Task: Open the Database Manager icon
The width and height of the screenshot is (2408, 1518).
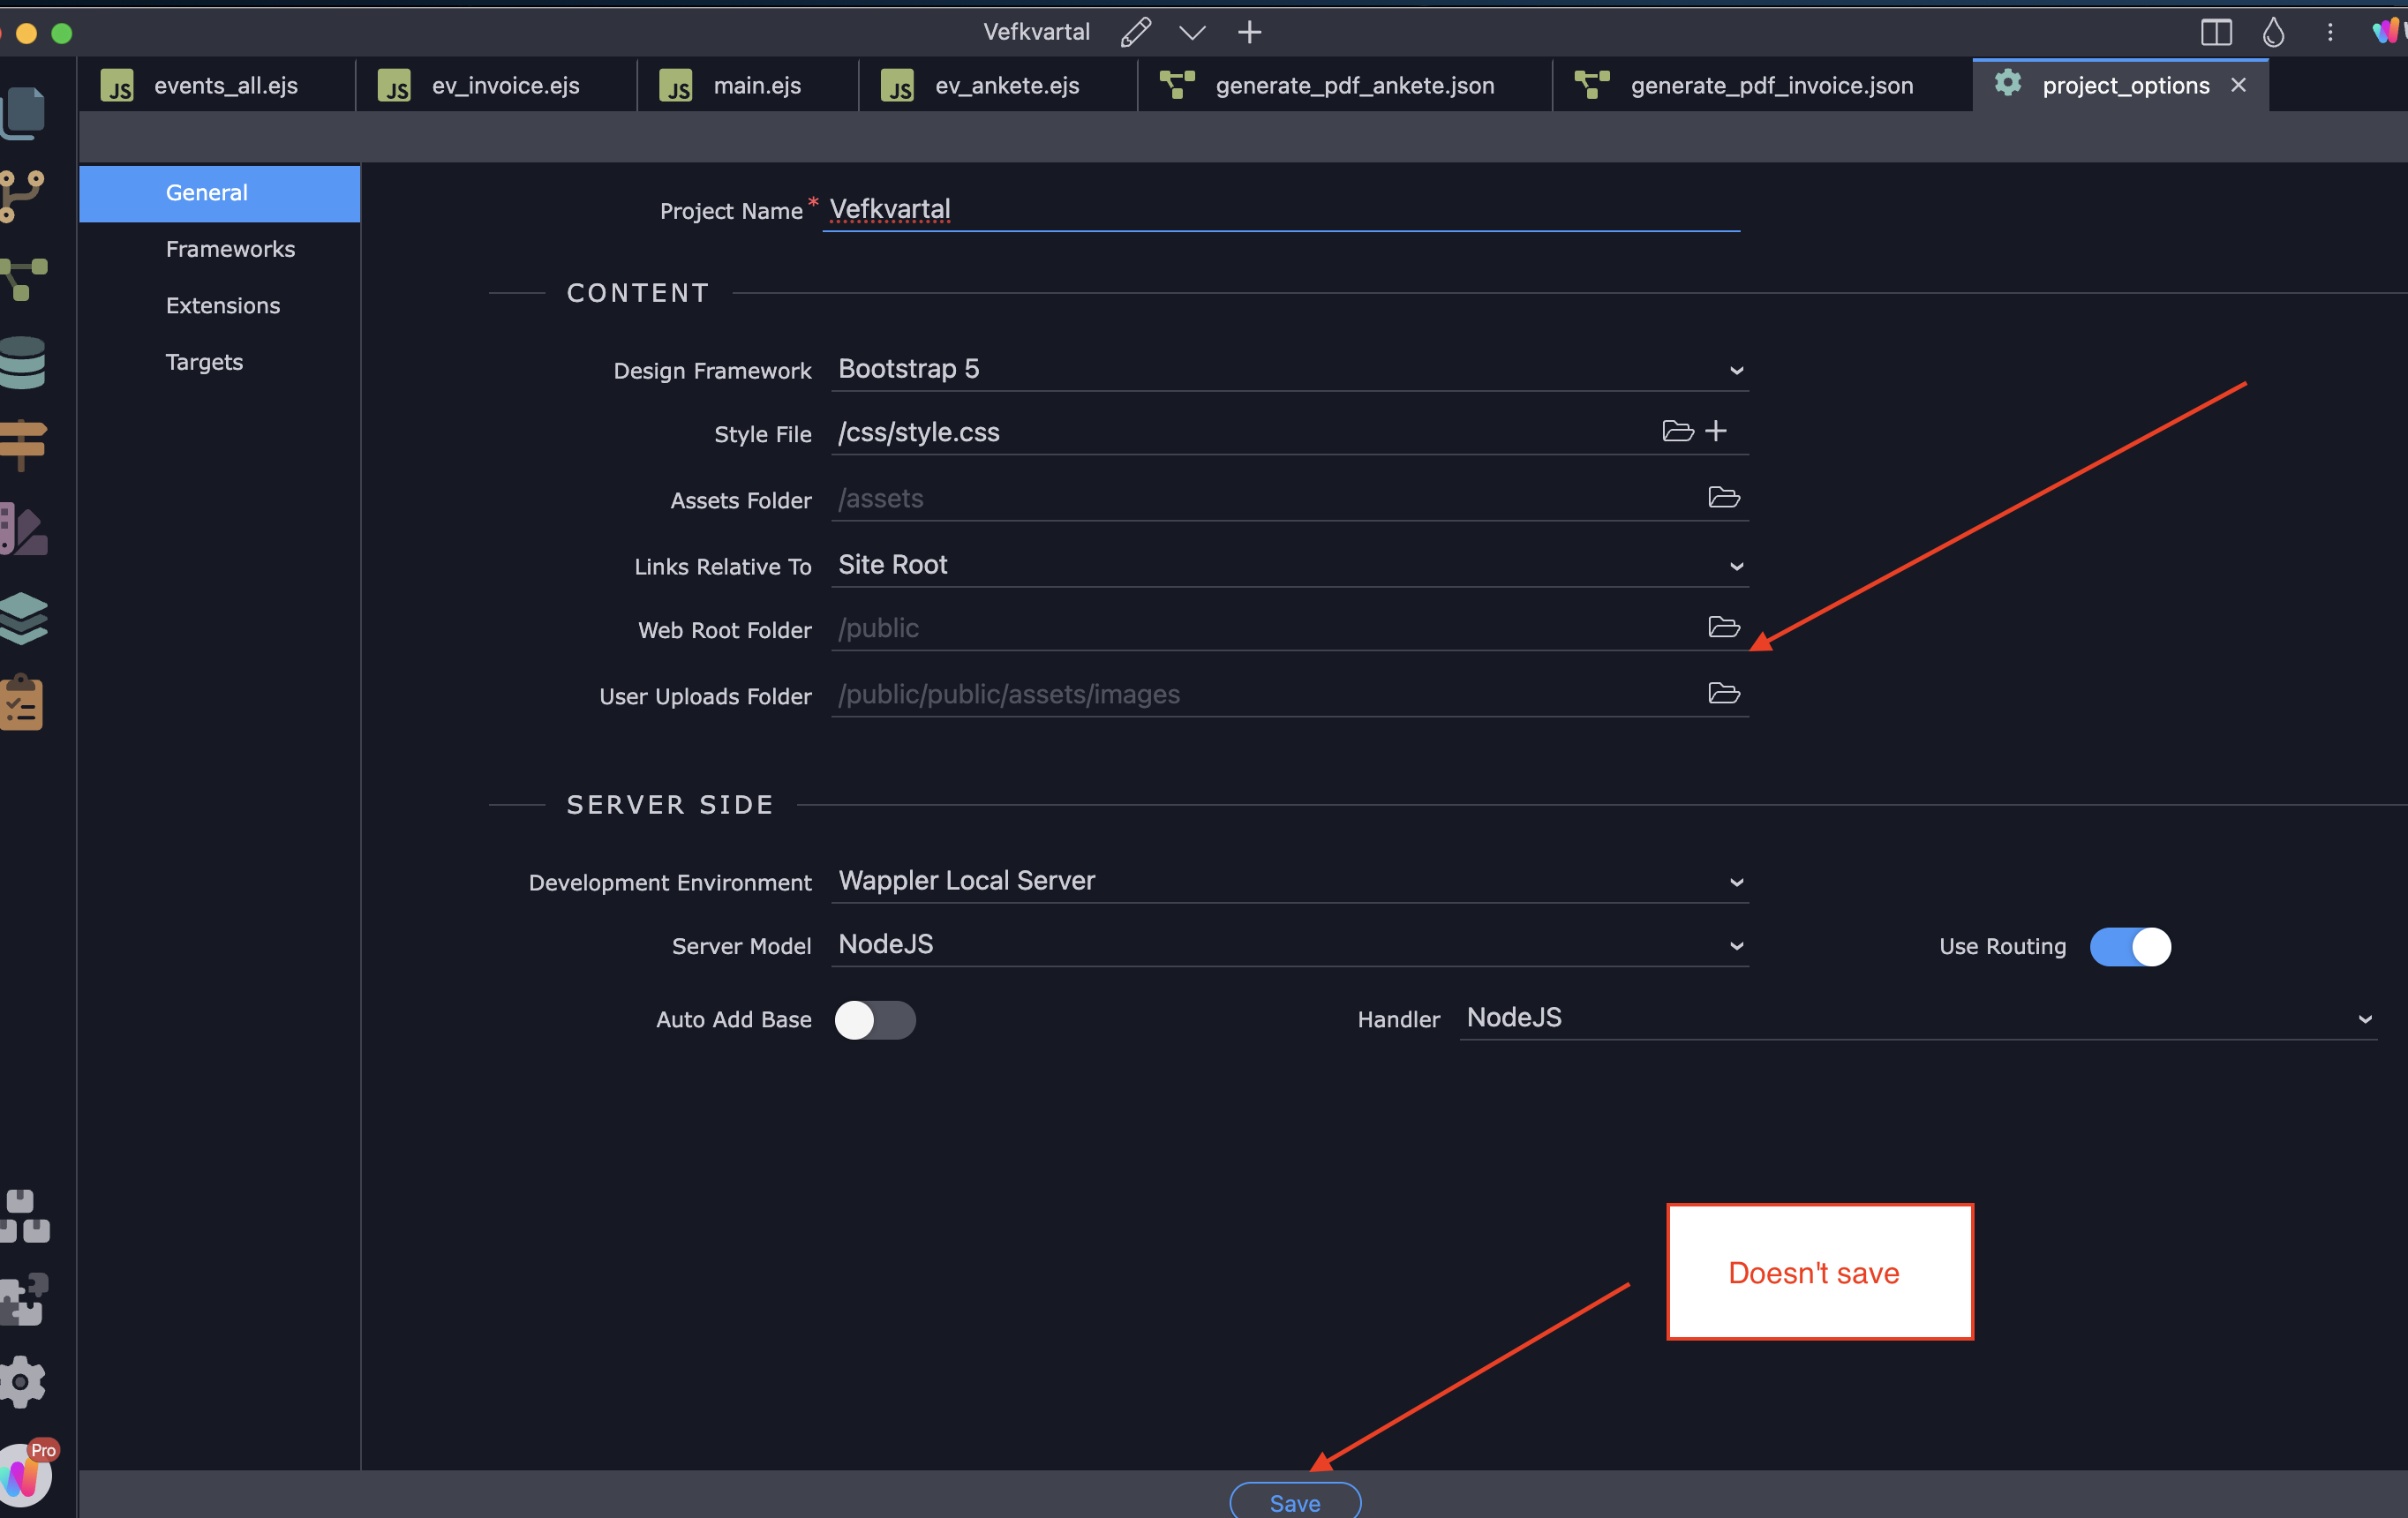Action: [x=22, y=362]
